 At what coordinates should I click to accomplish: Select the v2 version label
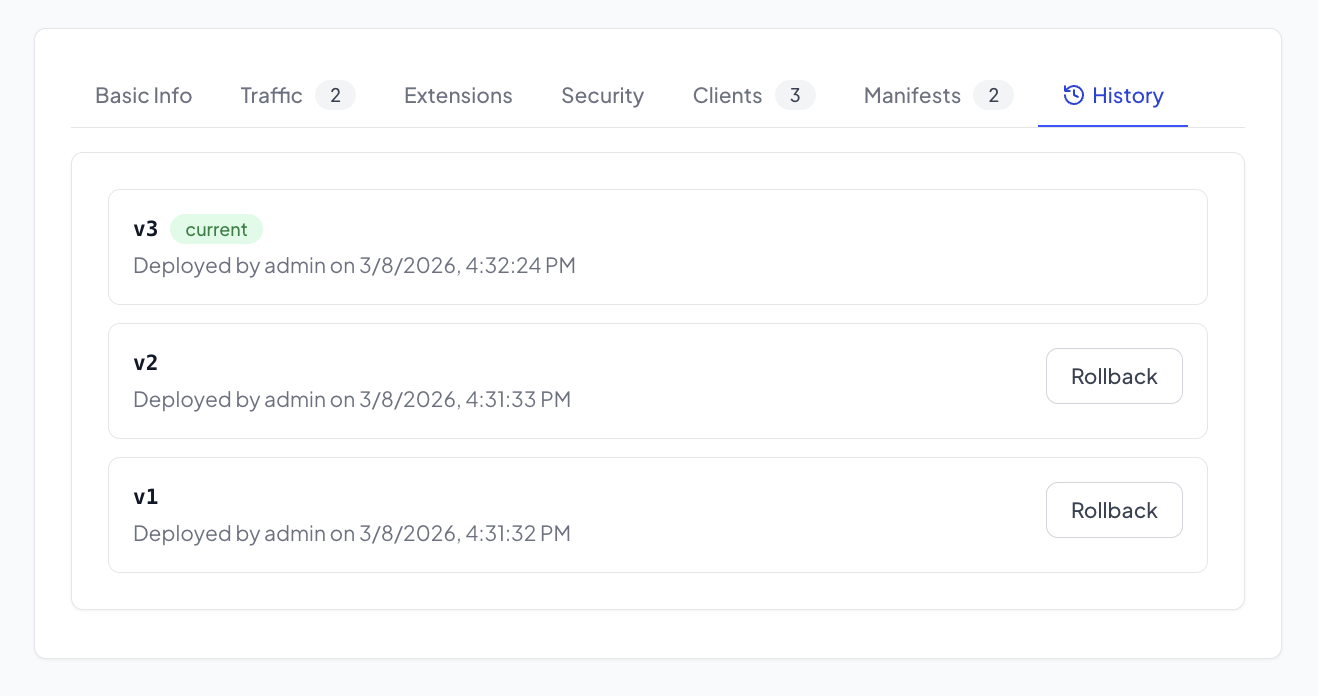(146, 362)
